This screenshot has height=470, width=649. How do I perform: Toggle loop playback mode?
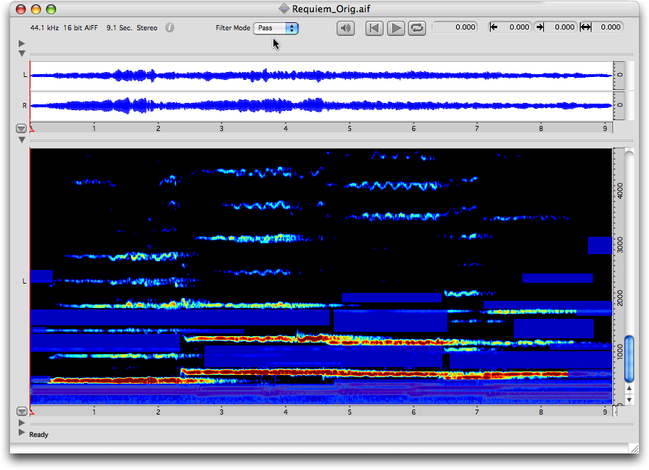coord(415,28)
